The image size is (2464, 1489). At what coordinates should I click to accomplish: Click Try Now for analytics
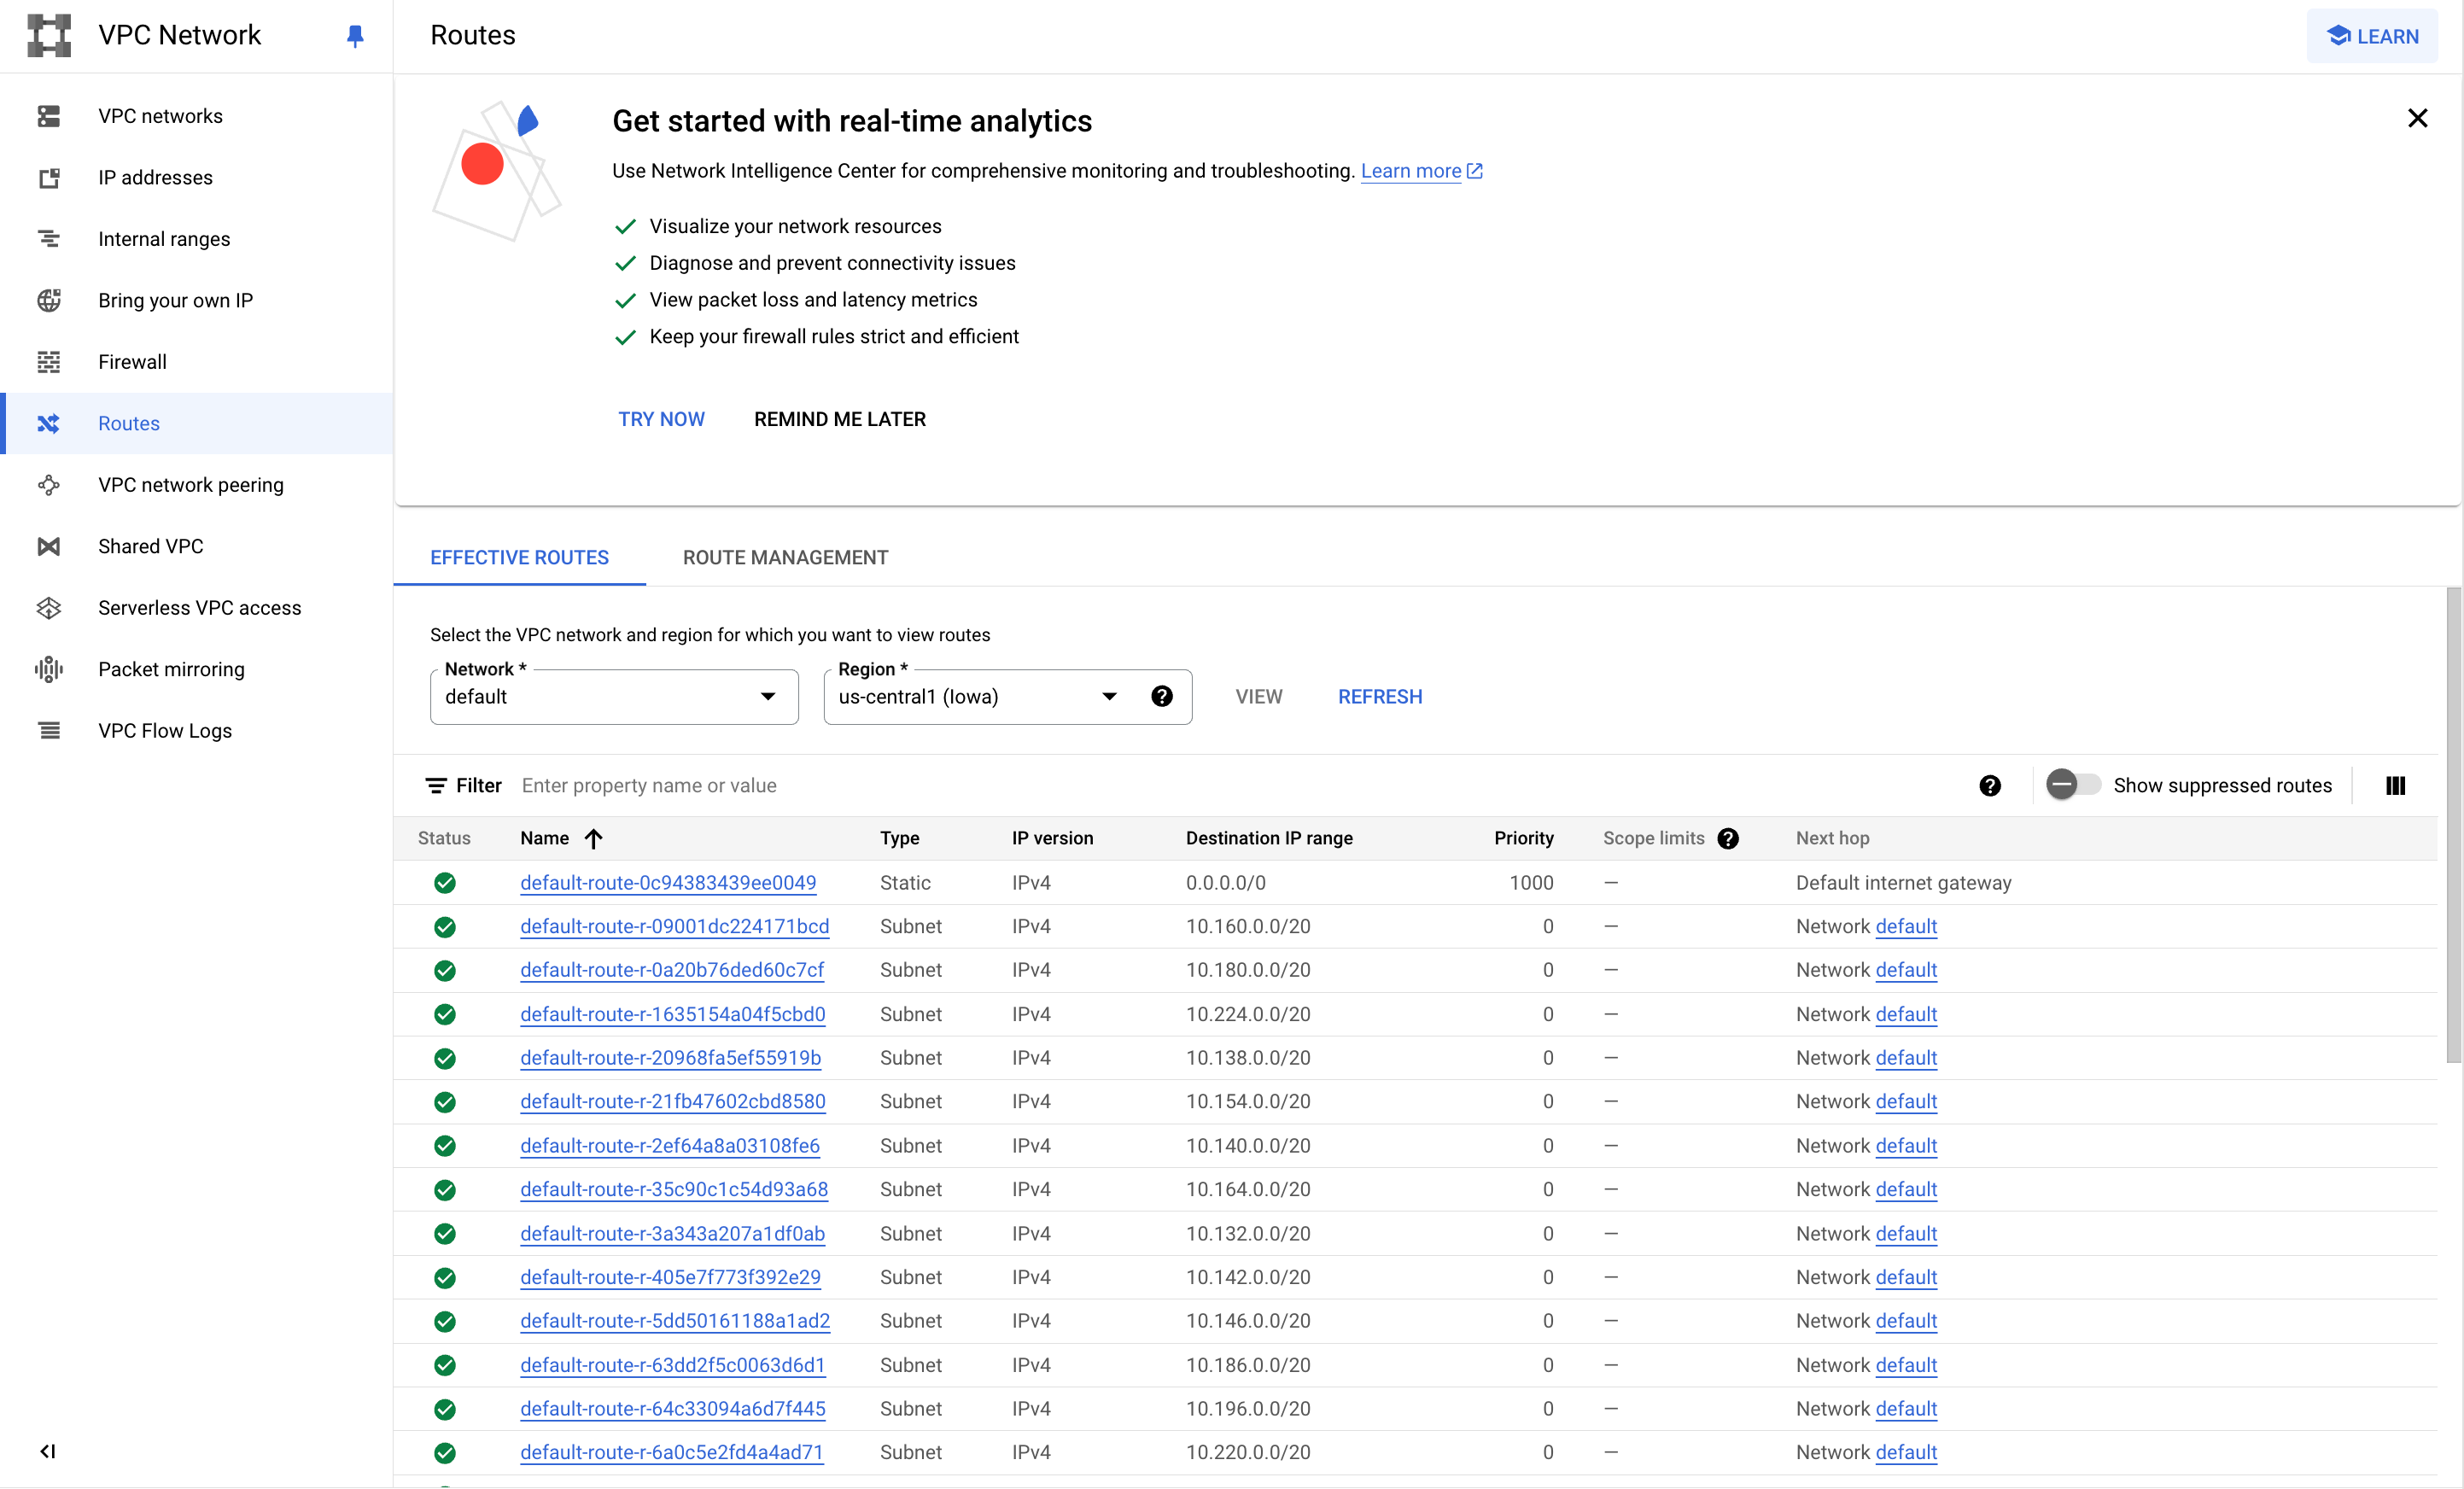(x=661, y=420)
